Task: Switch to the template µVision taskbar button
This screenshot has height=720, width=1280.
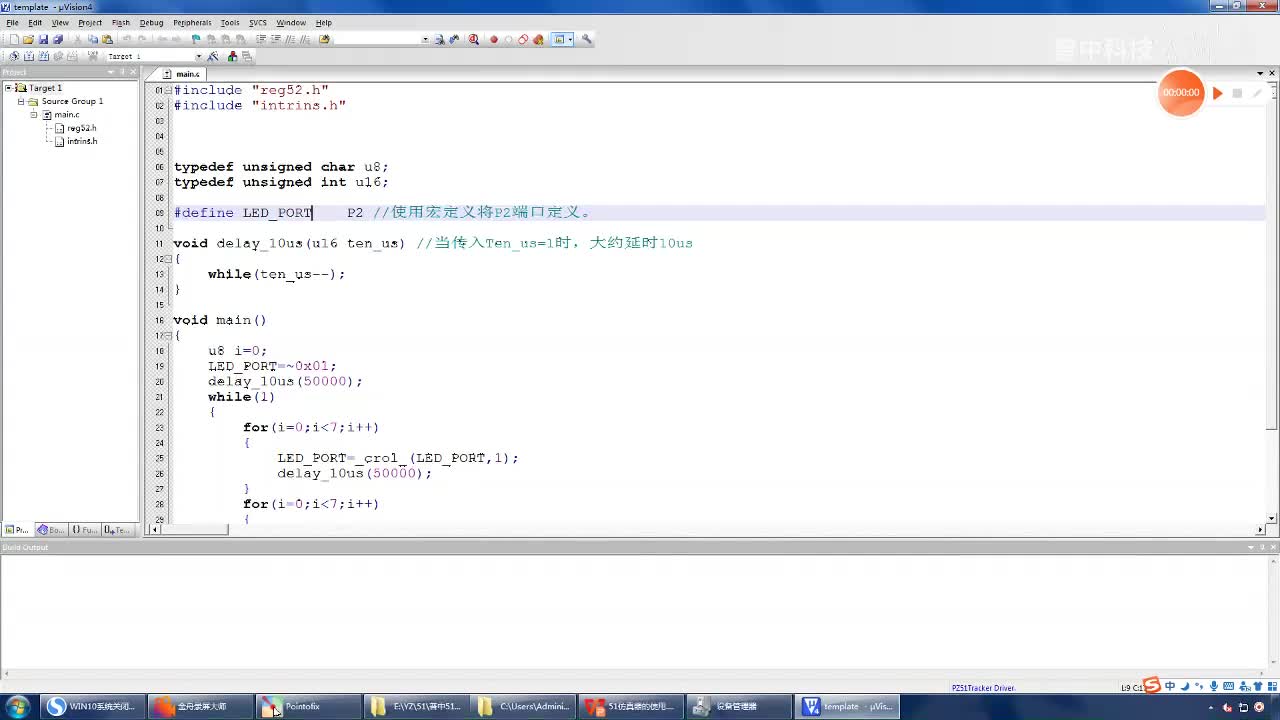Action: click(x=849, y=706)
